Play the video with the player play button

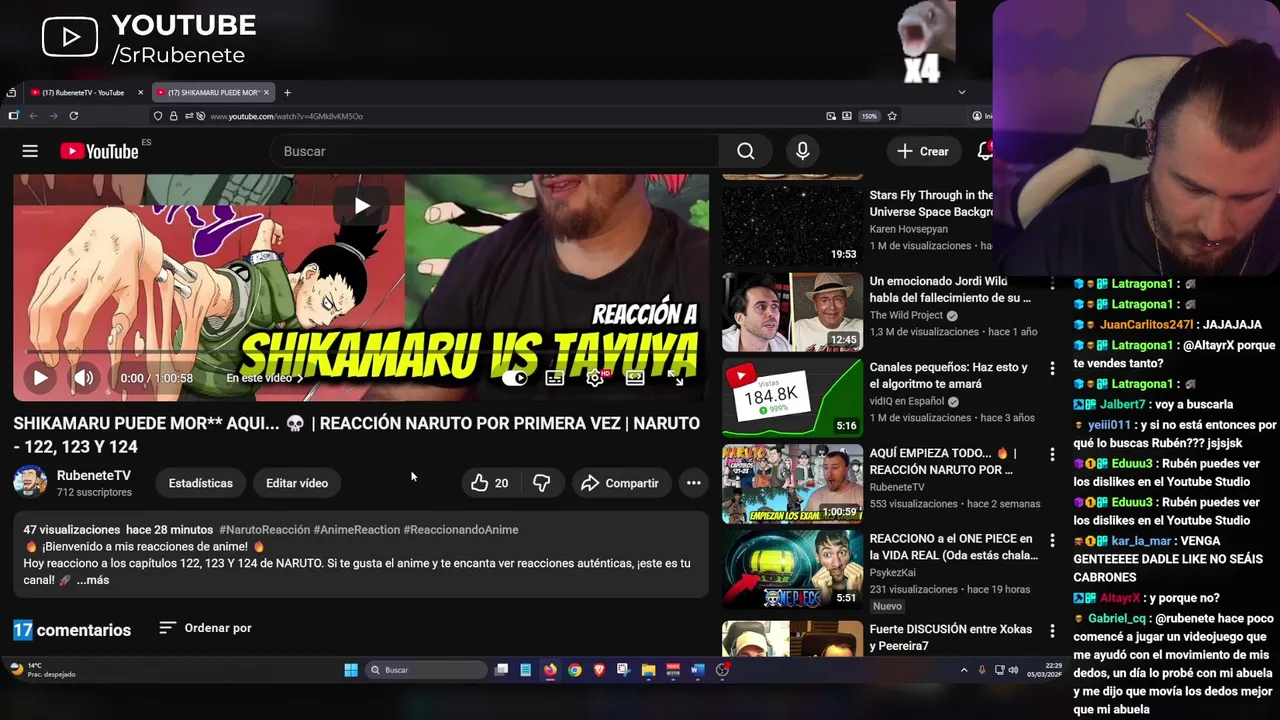tap(40, 378)
